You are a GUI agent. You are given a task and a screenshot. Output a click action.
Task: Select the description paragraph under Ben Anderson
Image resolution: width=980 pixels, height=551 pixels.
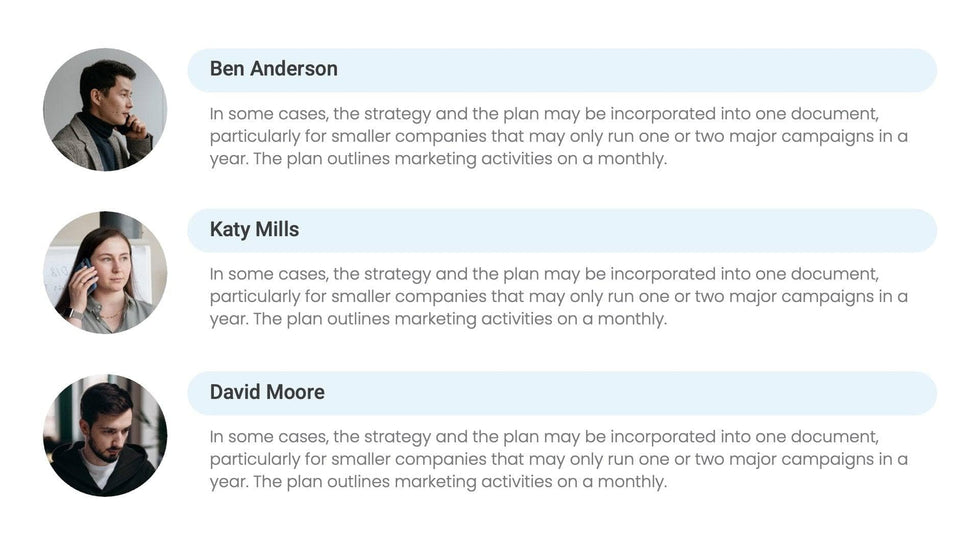(558, 136)
